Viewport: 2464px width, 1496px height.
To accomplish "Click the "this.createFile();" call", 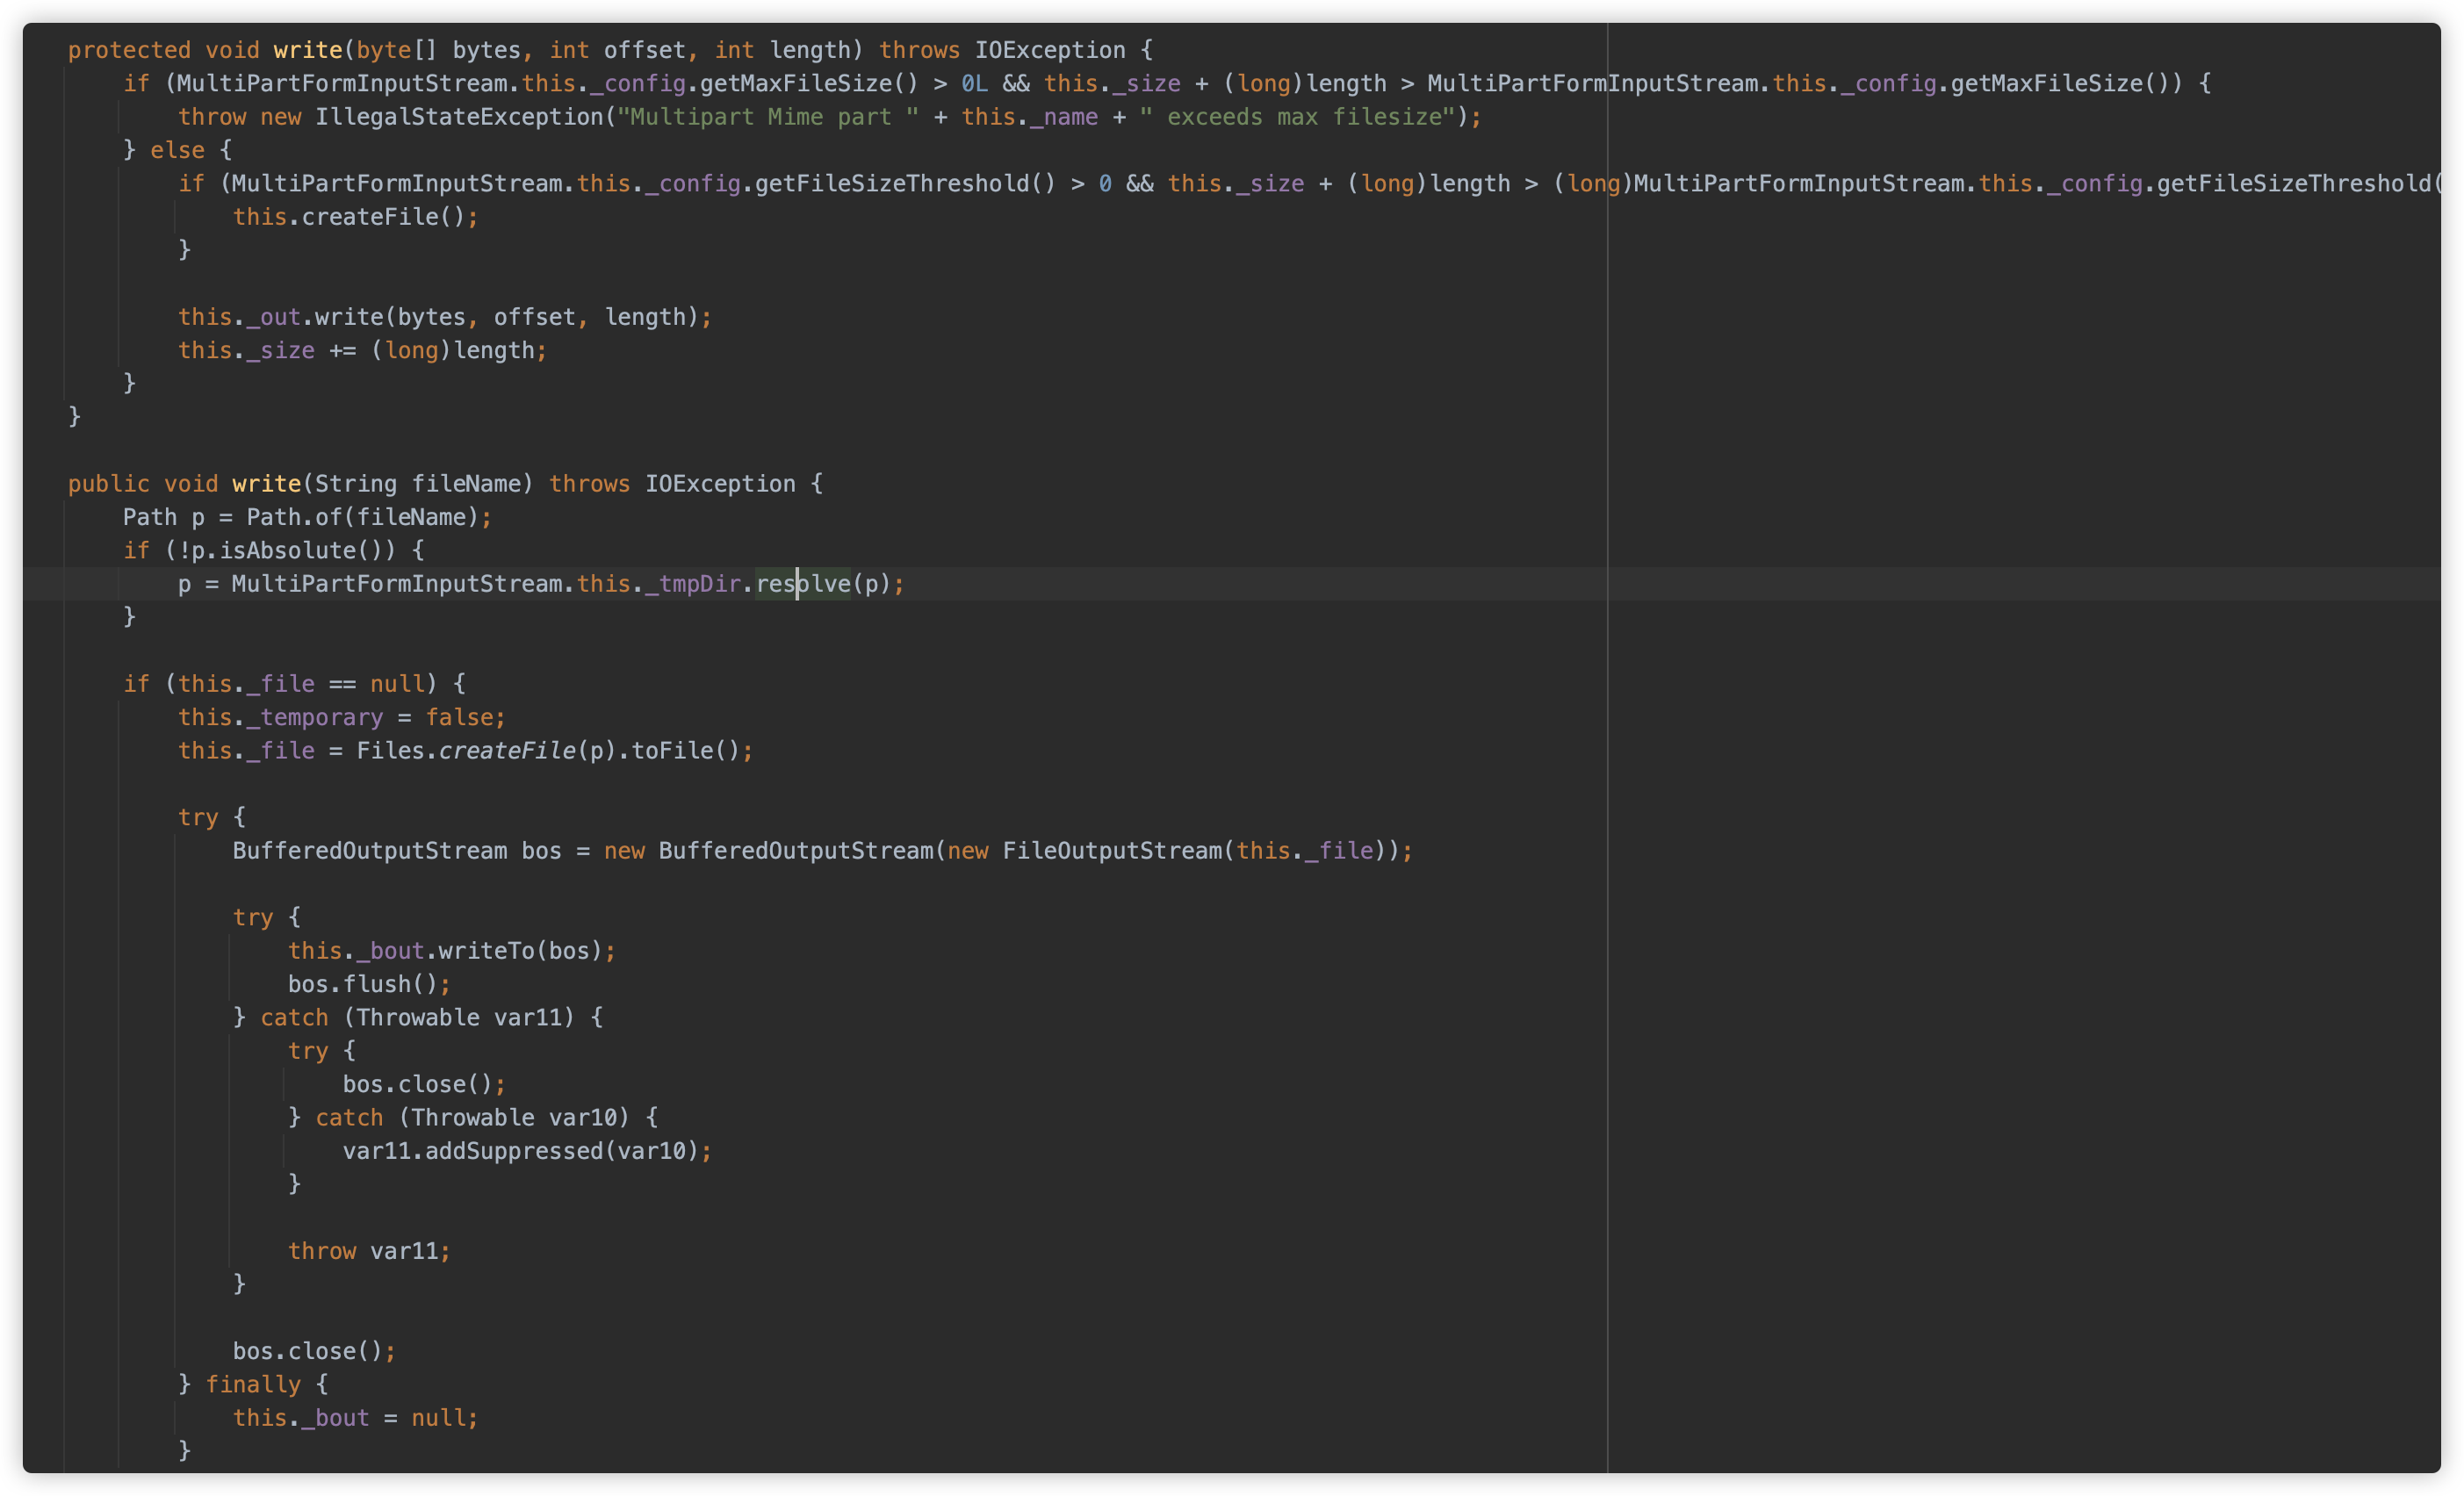I will click(x=356, y=217).
